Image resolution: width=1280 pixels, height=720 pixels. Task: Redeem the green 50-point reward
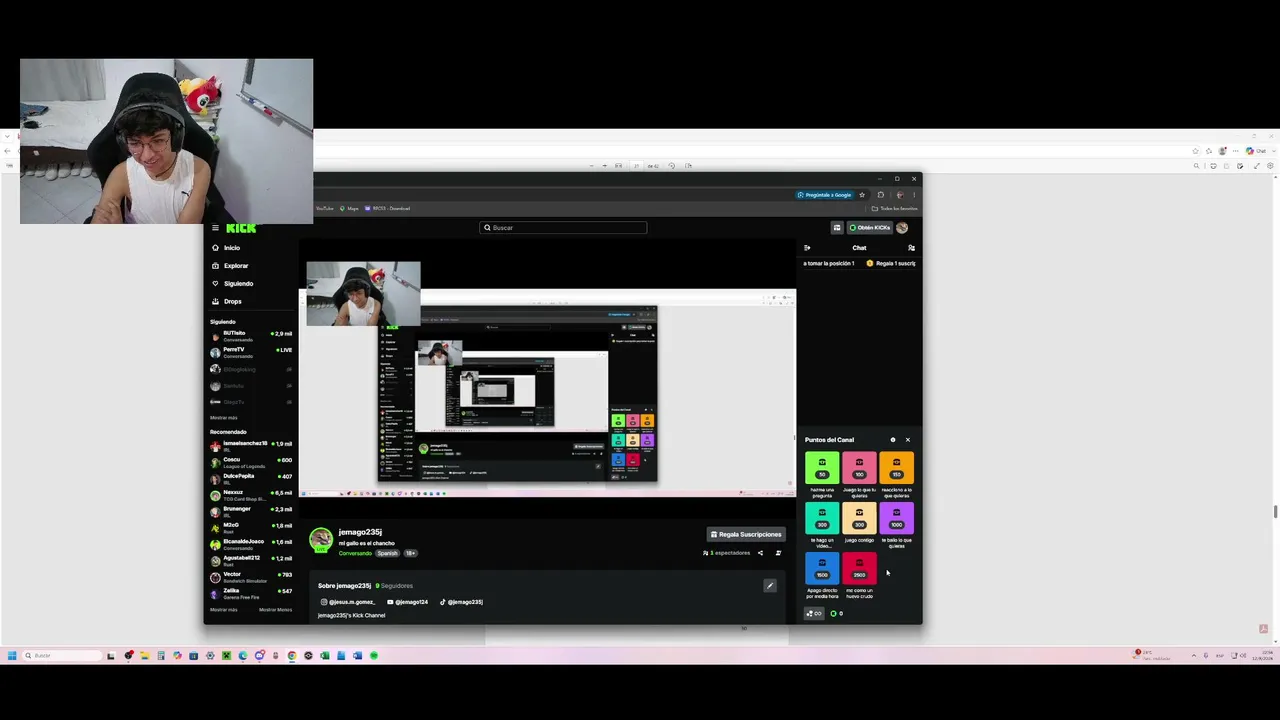point(822,467)
